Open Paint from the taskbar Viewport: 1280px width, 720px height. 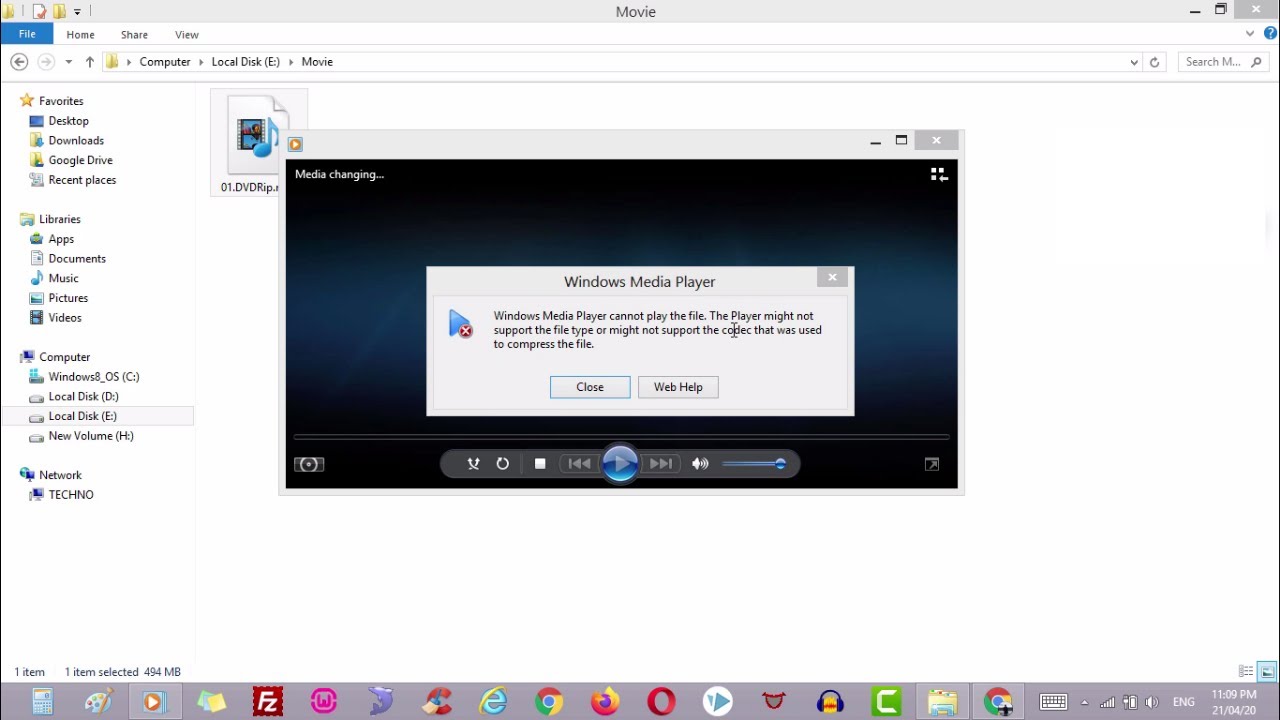98,702
